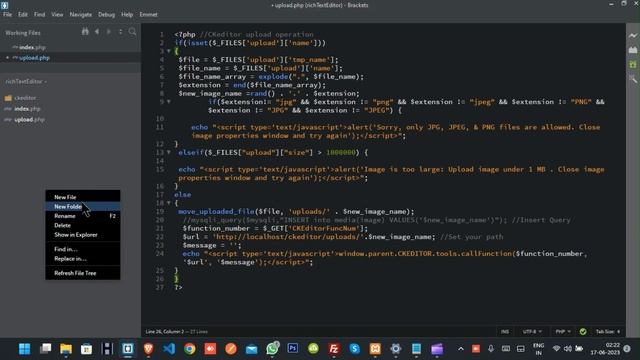Choose Delete from the context menu
The width and height of the screenshot is (640, 360).
click(x=83, y=225)
